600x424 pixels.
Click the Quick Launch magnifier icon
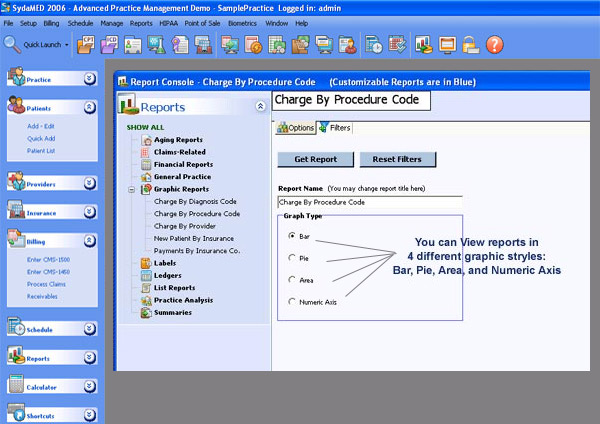click(x=11, y=44)
